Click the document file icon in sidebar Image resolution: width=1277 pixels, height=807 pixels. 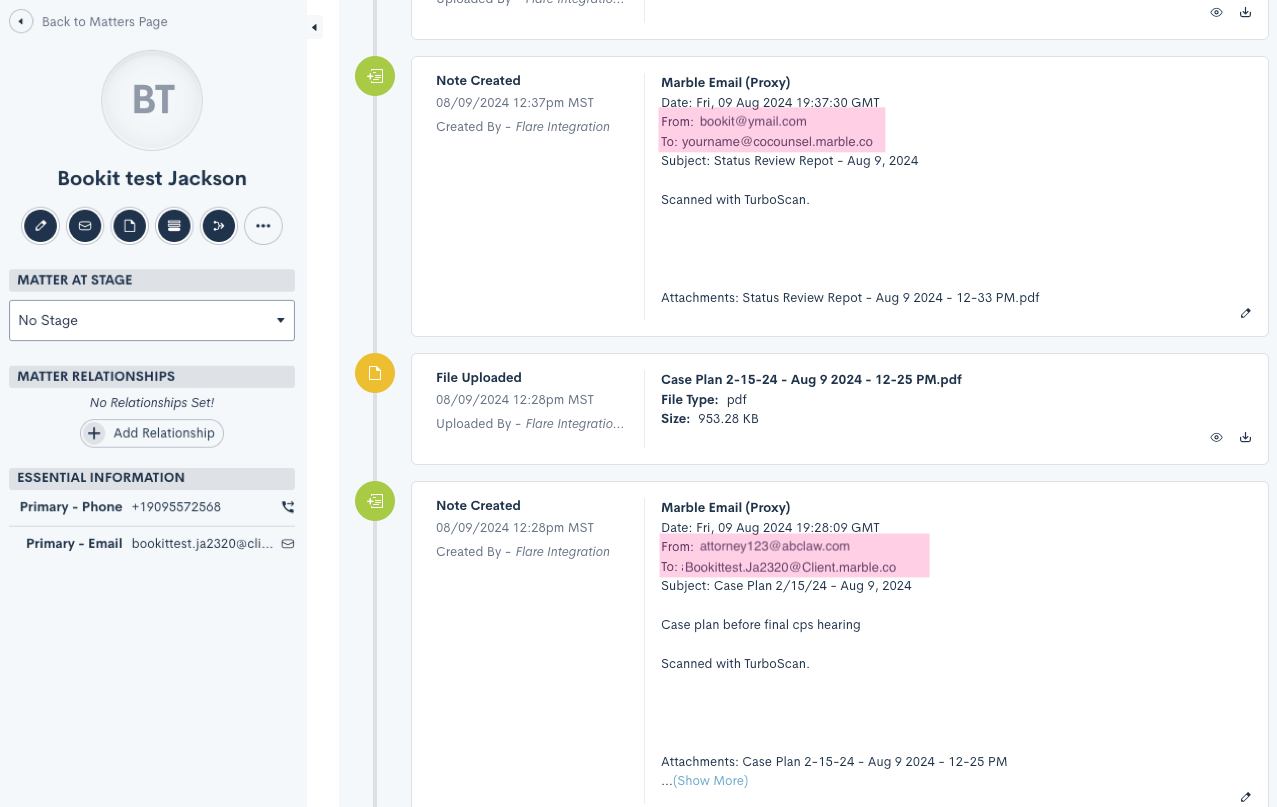[130, 226]
